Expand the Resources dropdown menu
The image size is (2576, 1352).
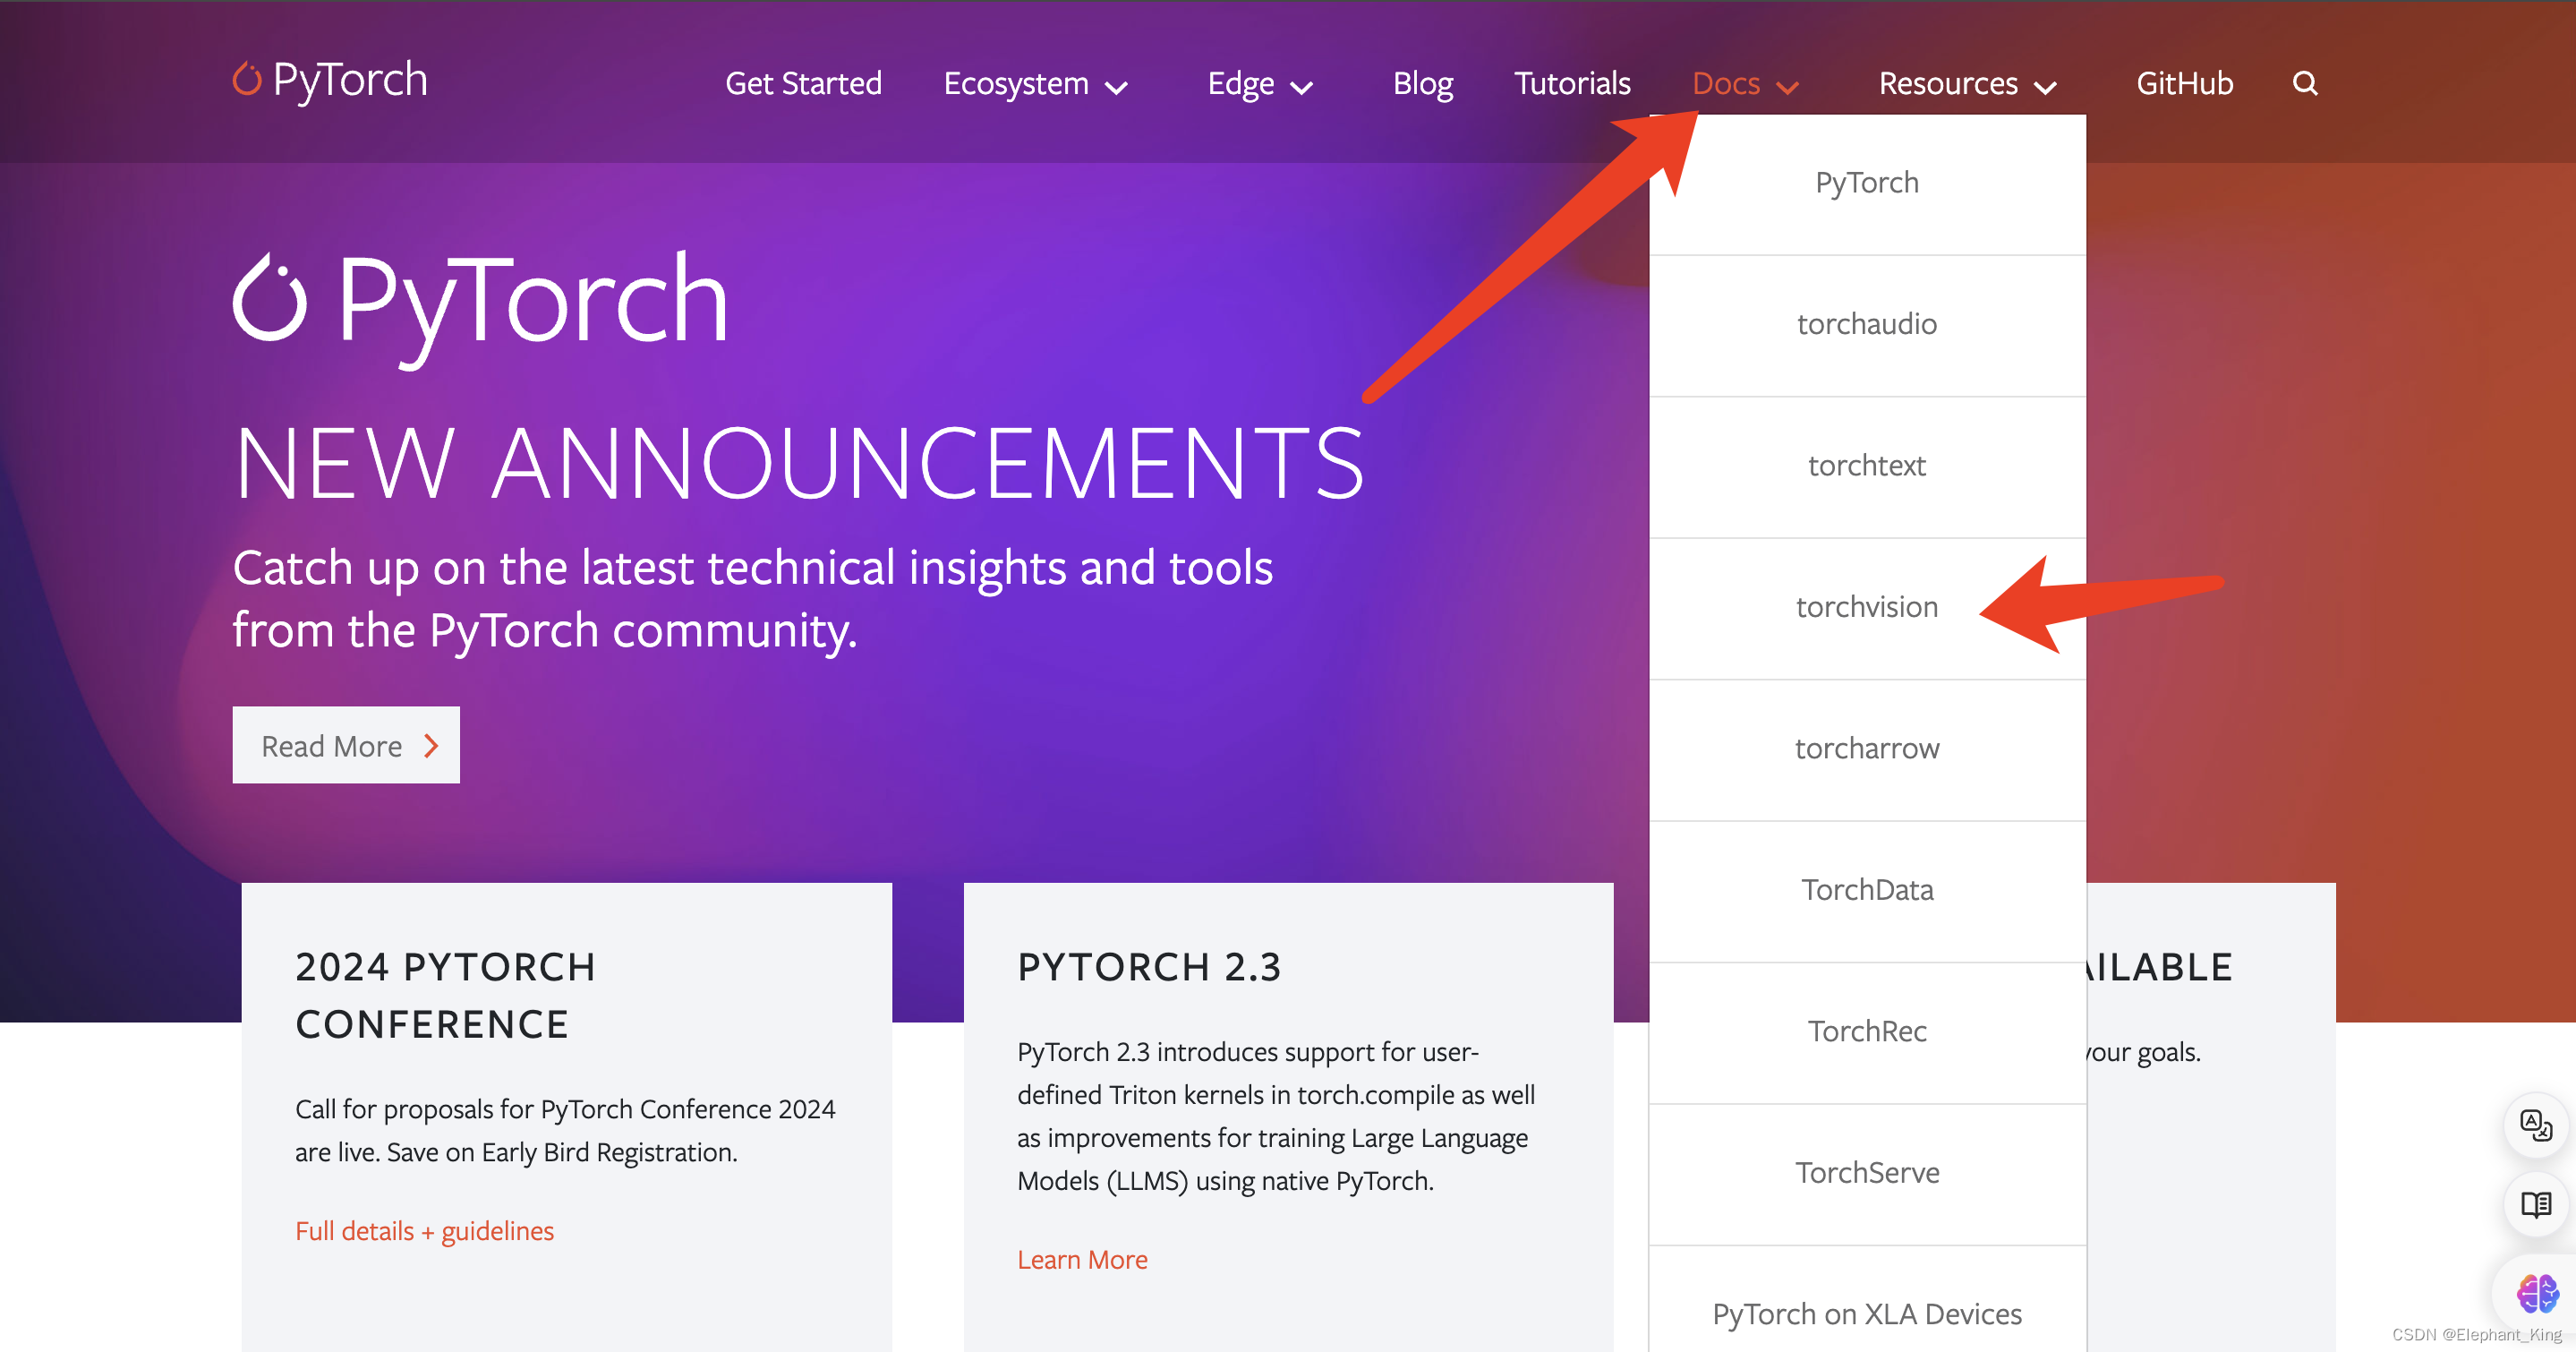(x=1967, y=80)
